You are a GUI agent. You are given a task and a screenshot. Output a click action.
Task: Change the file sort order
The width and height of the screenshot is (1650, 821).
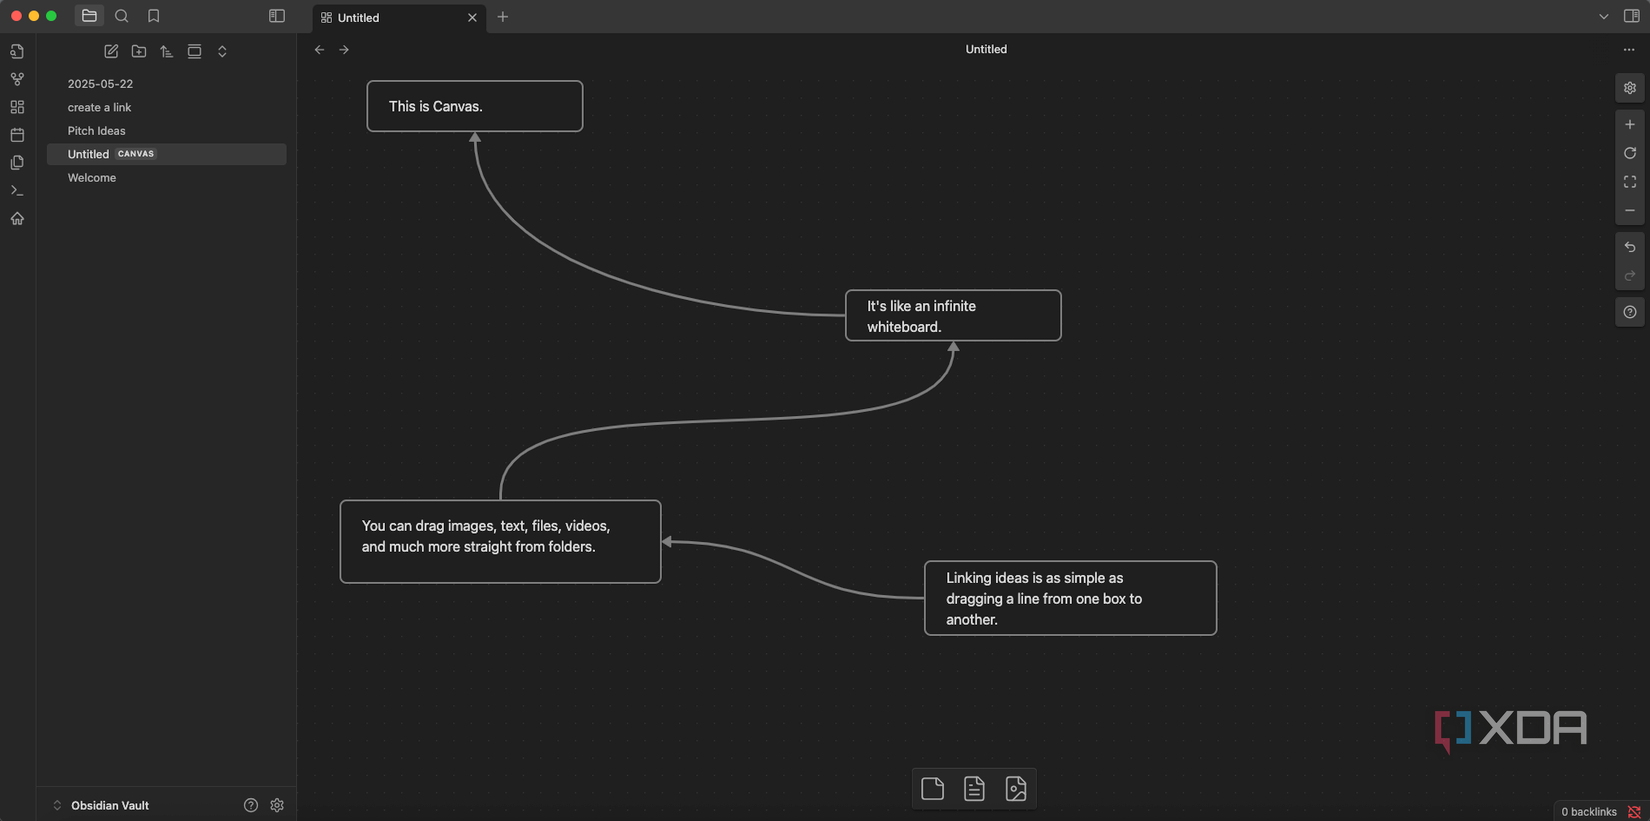pyautogui.click(x=167, y=52)
